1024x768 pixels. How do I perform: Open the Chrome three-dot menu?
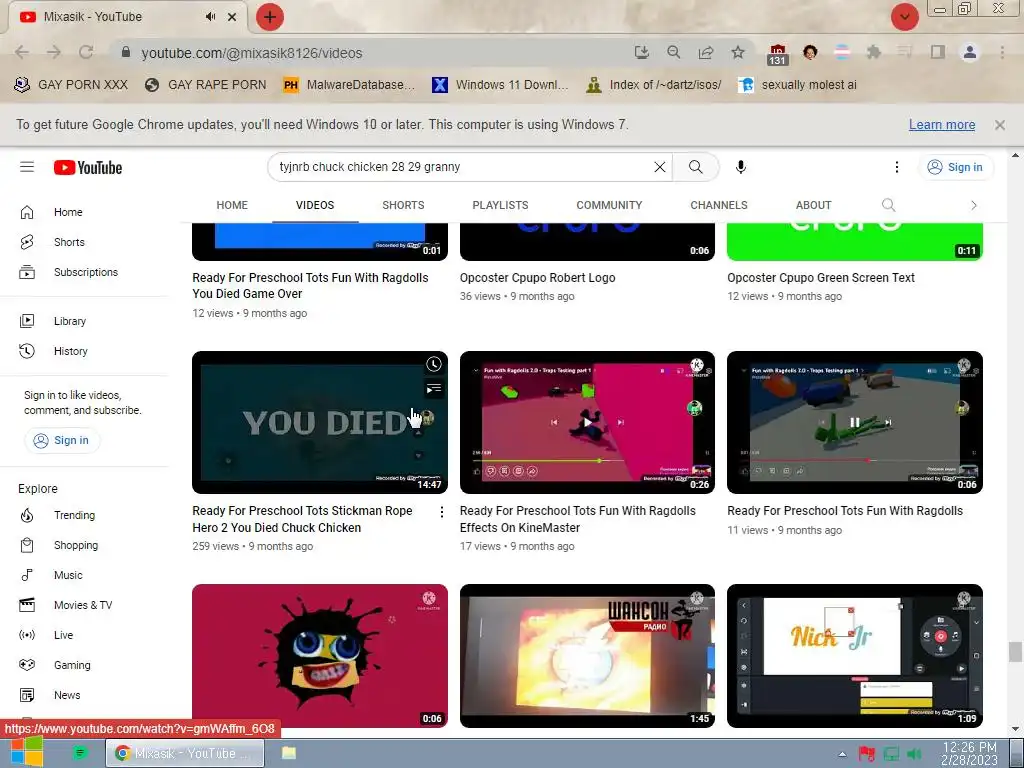tap(1002, 52)
